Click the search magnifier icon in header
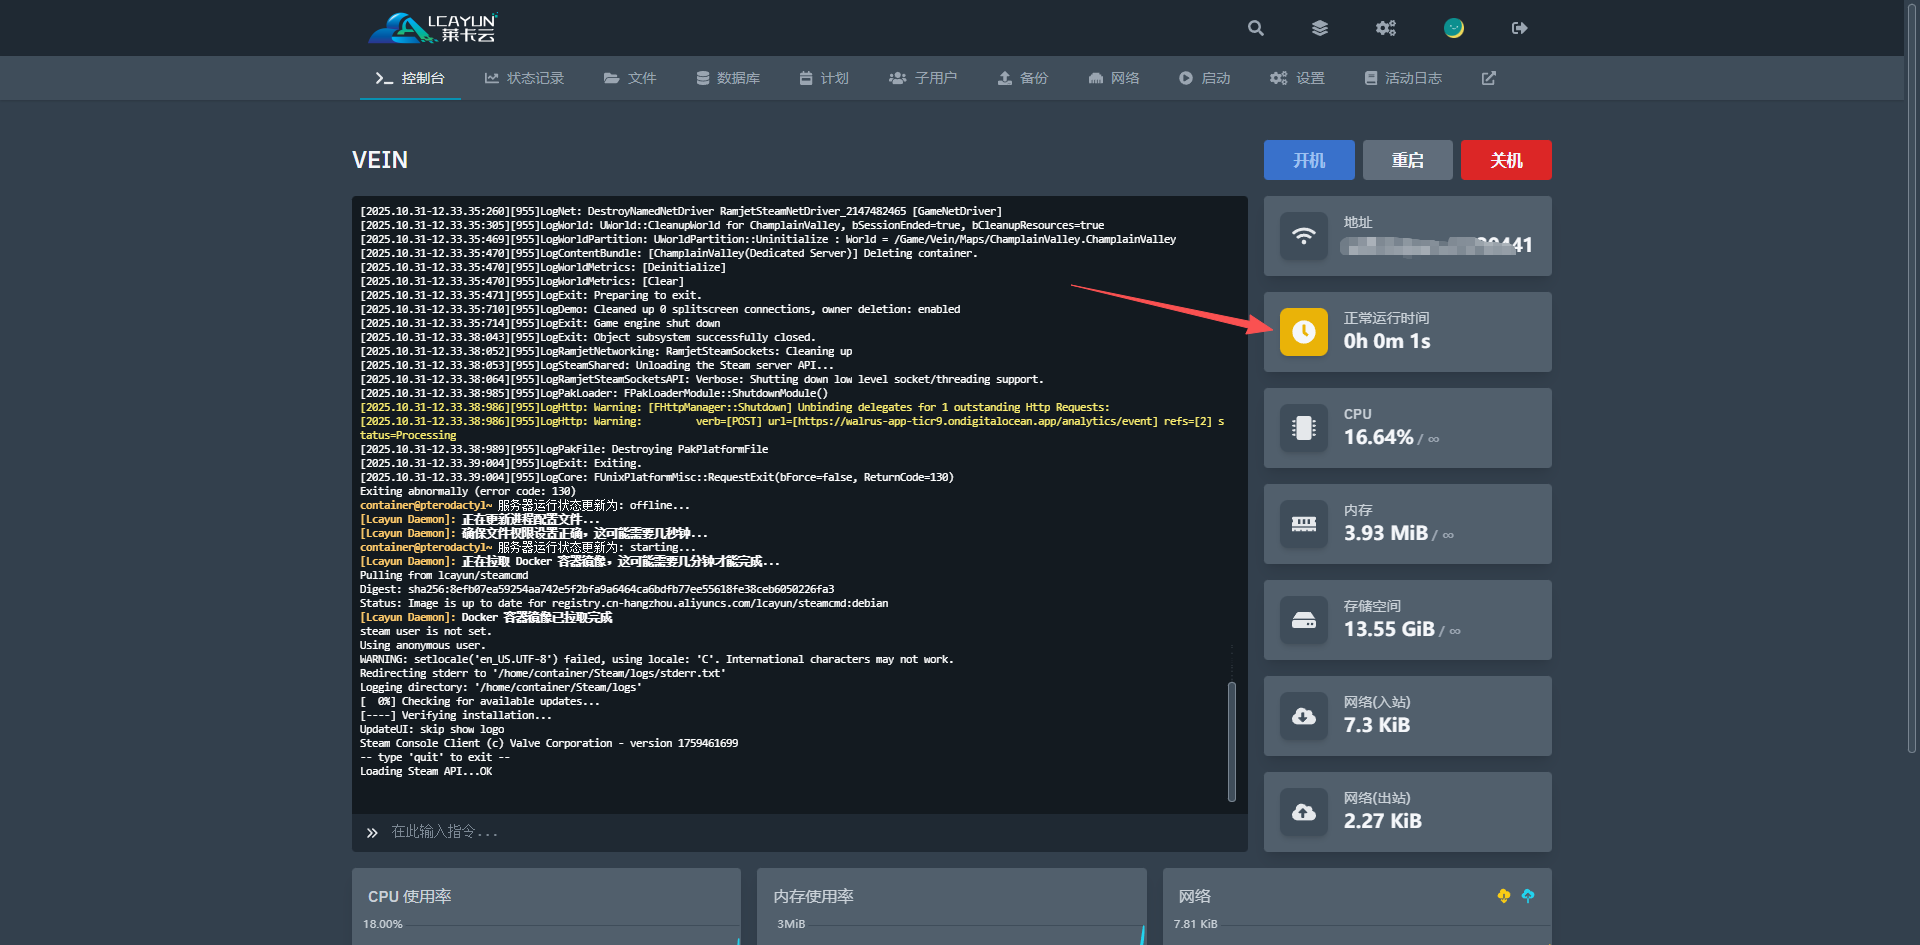 (x=1256, y=28)
